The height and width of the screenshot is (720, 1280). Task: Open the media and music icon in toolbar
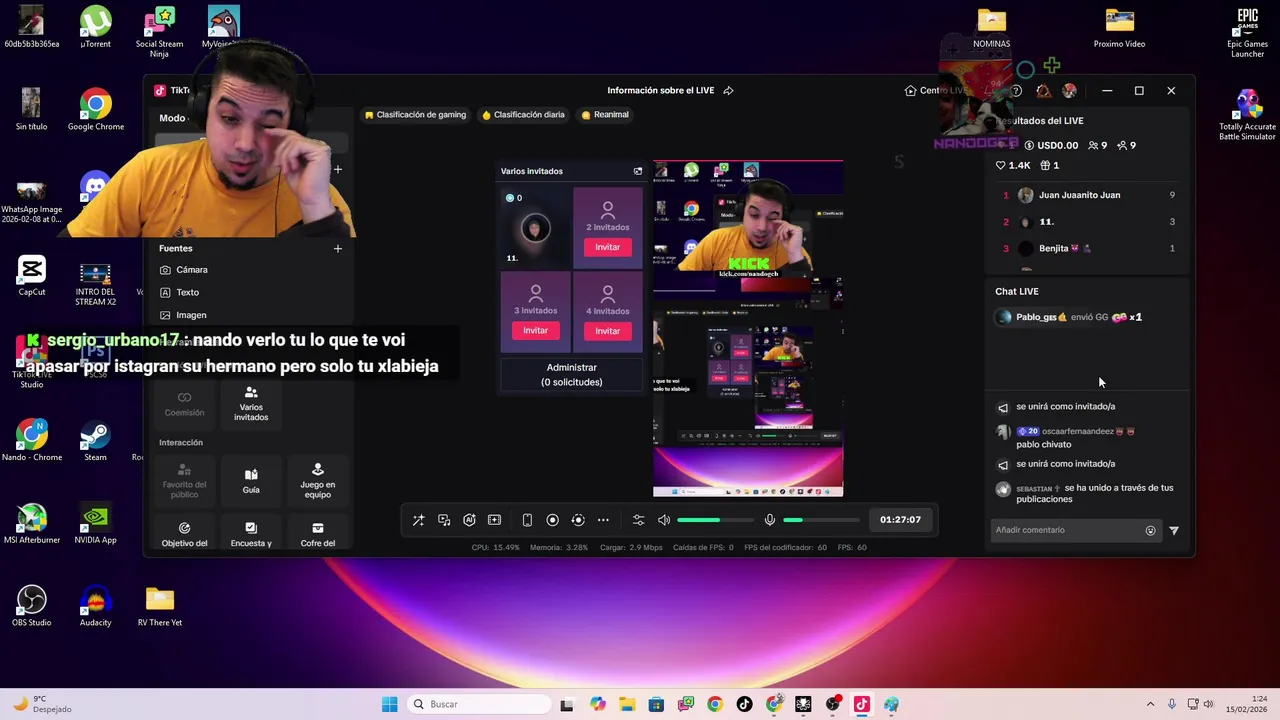(444, 520)
